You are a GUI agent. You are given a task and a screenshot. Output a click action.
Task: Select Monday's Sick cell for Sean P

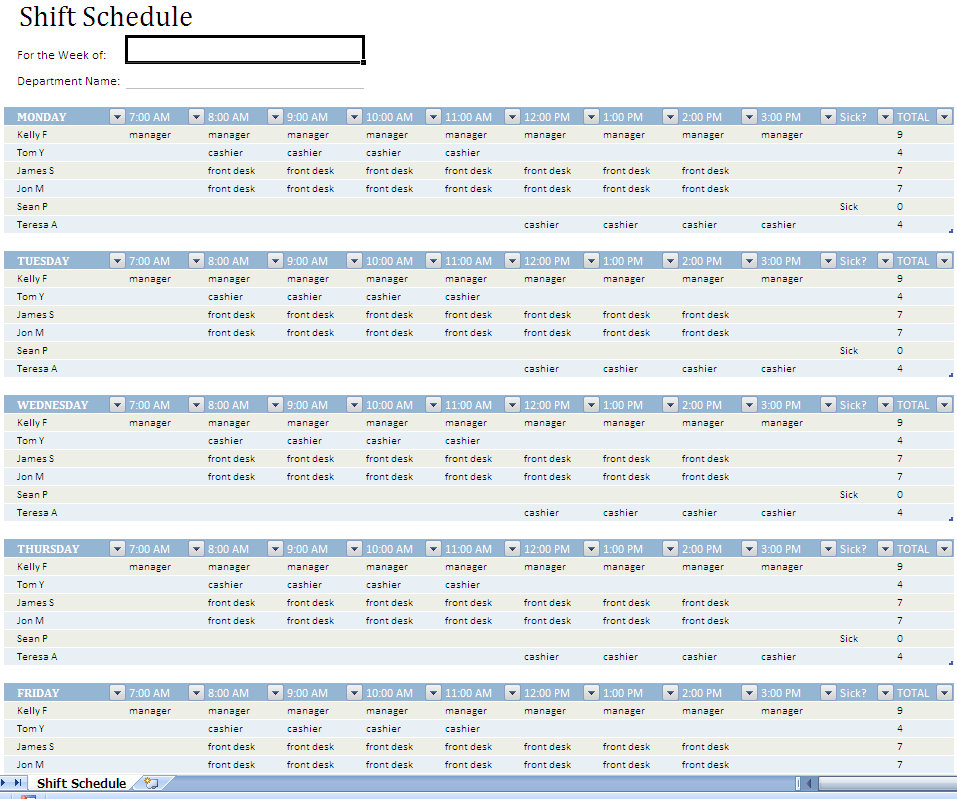click(849, 207)
